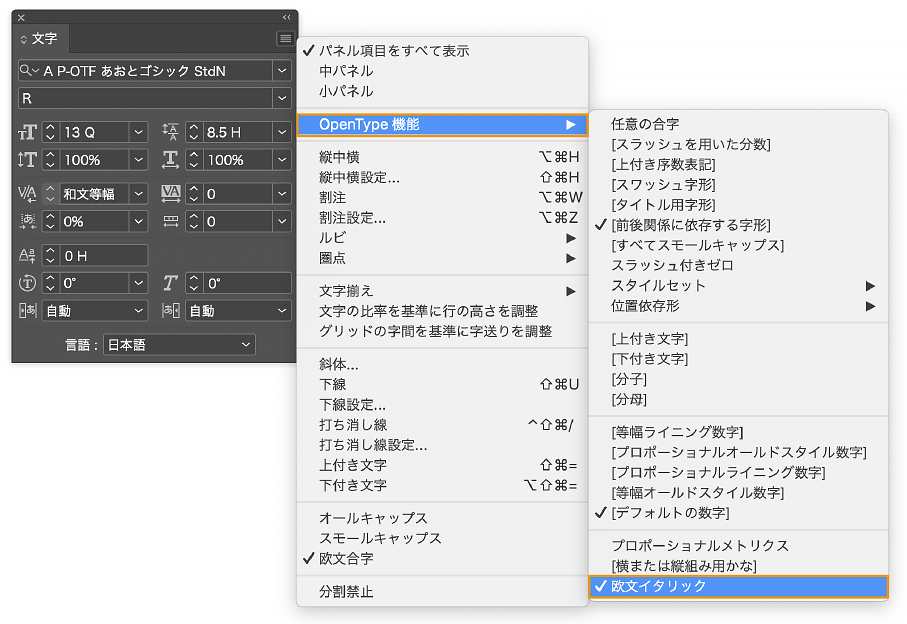Open the Character panel flyout menu icon

285,38
